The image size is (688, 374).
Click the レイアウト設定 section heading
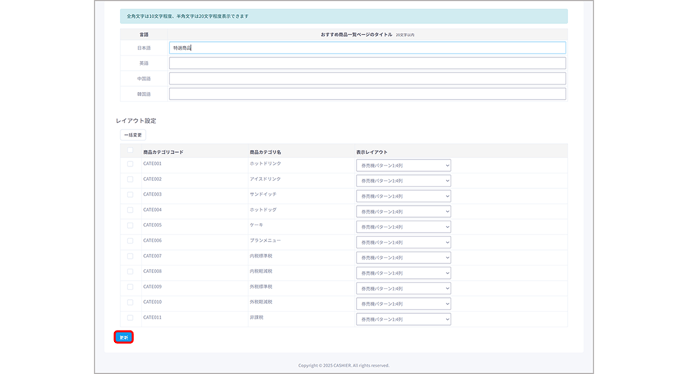[x=136, y=121]
